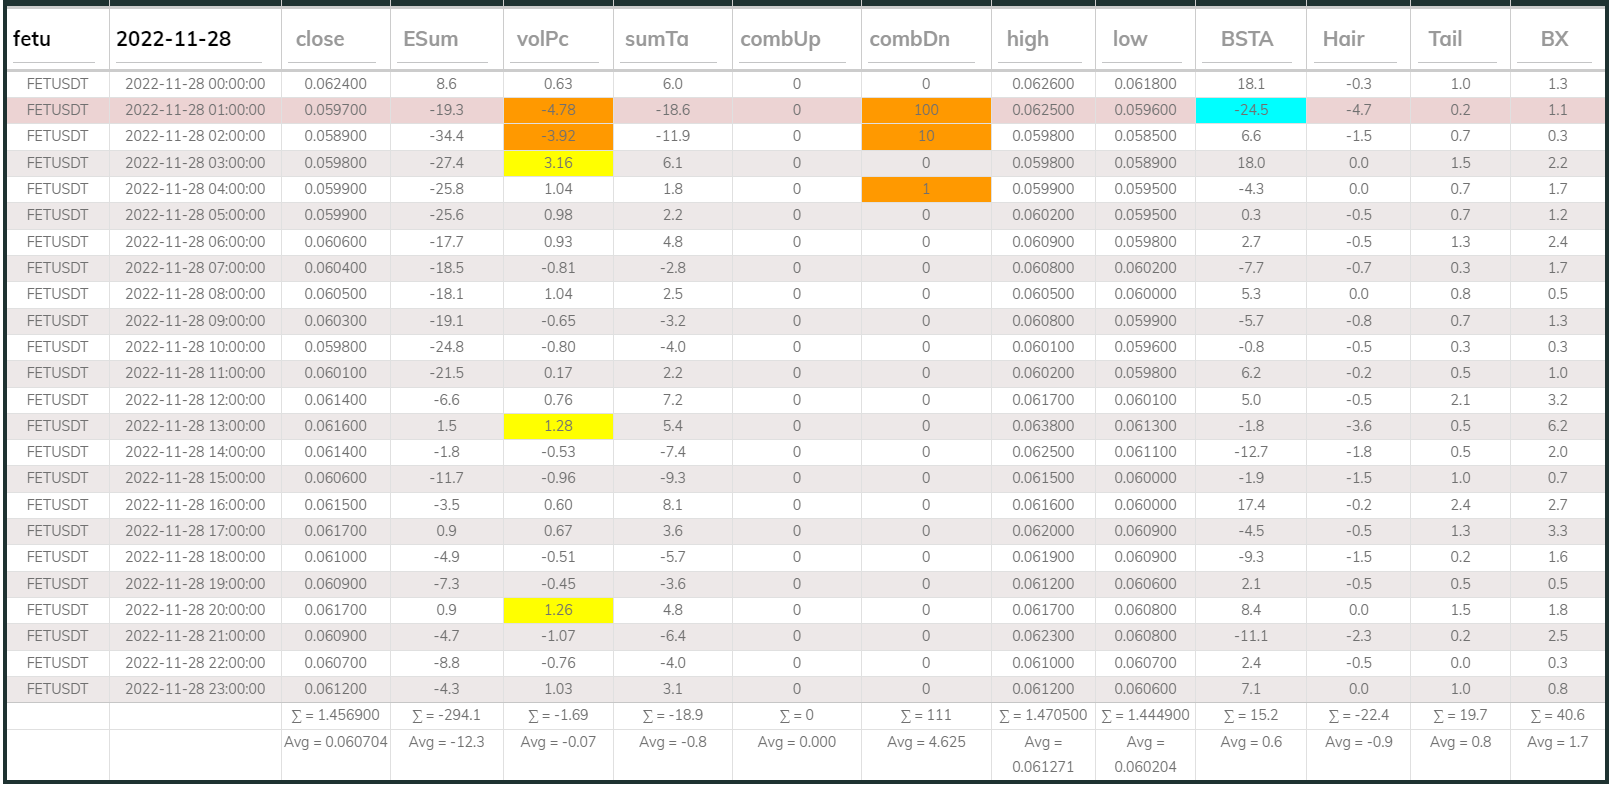Viewport: 1610px width, 785px height.
Task: Click combDn average Avg = 4.625
Action: (926, 742)
